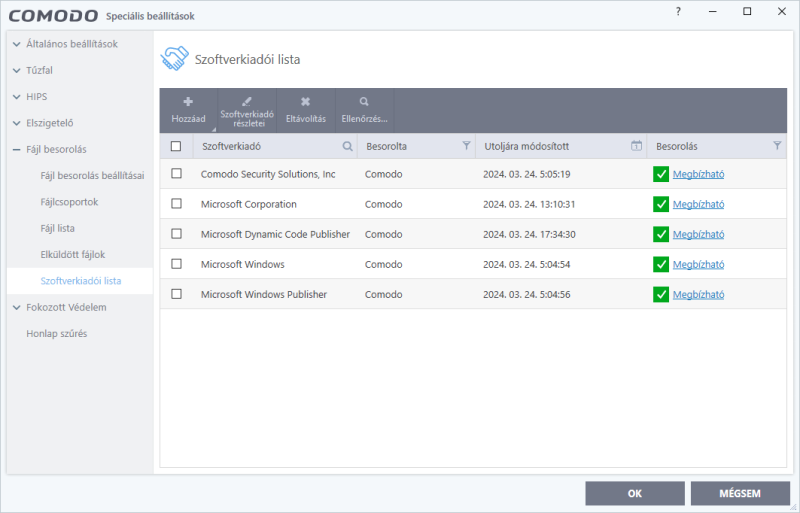
Task: Click green check icon for Microsoft Windows row
Action: pos(661,264)
